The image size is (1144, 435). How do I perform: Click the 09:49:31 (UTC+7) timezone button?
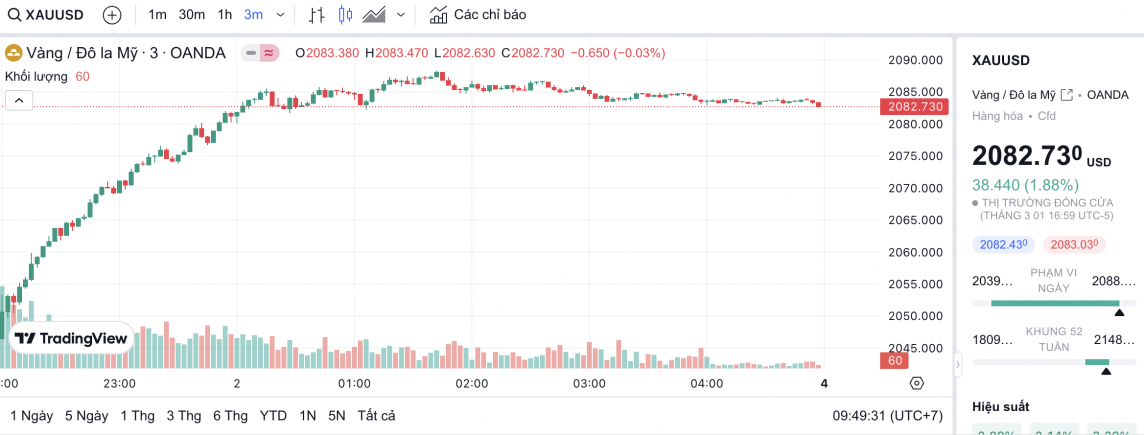coord(887,415)
